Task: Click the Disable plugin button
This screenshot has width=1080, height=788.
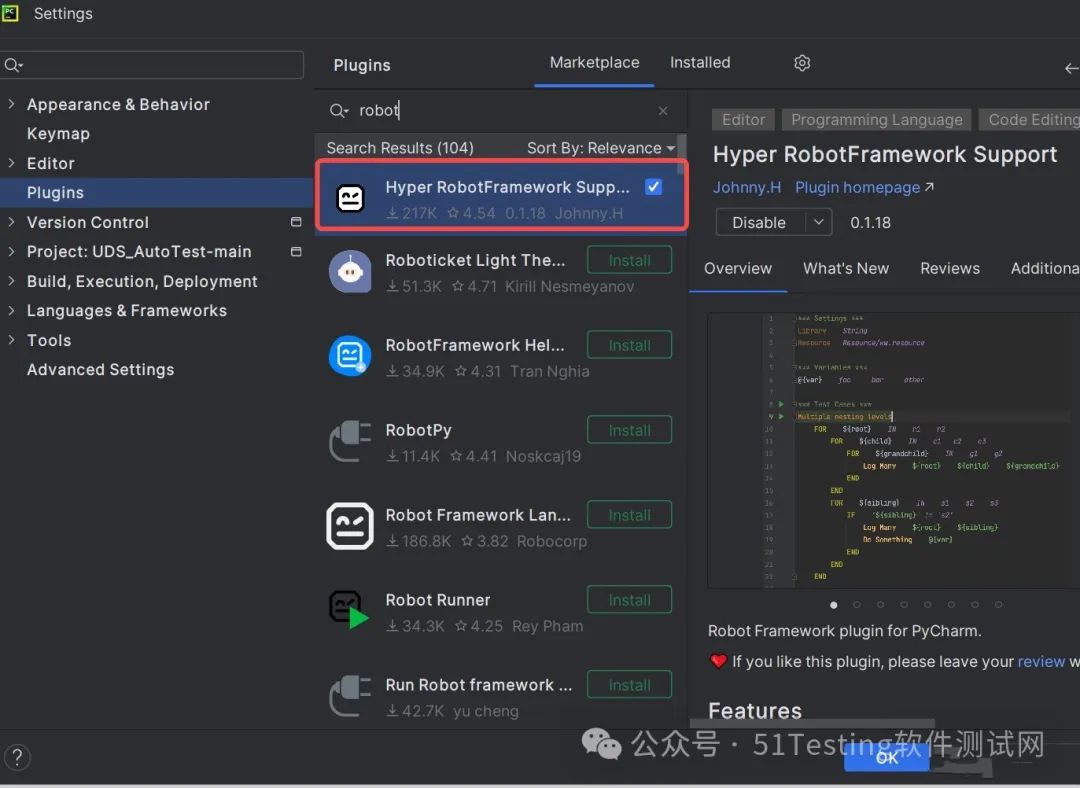Action: point(760,222)
